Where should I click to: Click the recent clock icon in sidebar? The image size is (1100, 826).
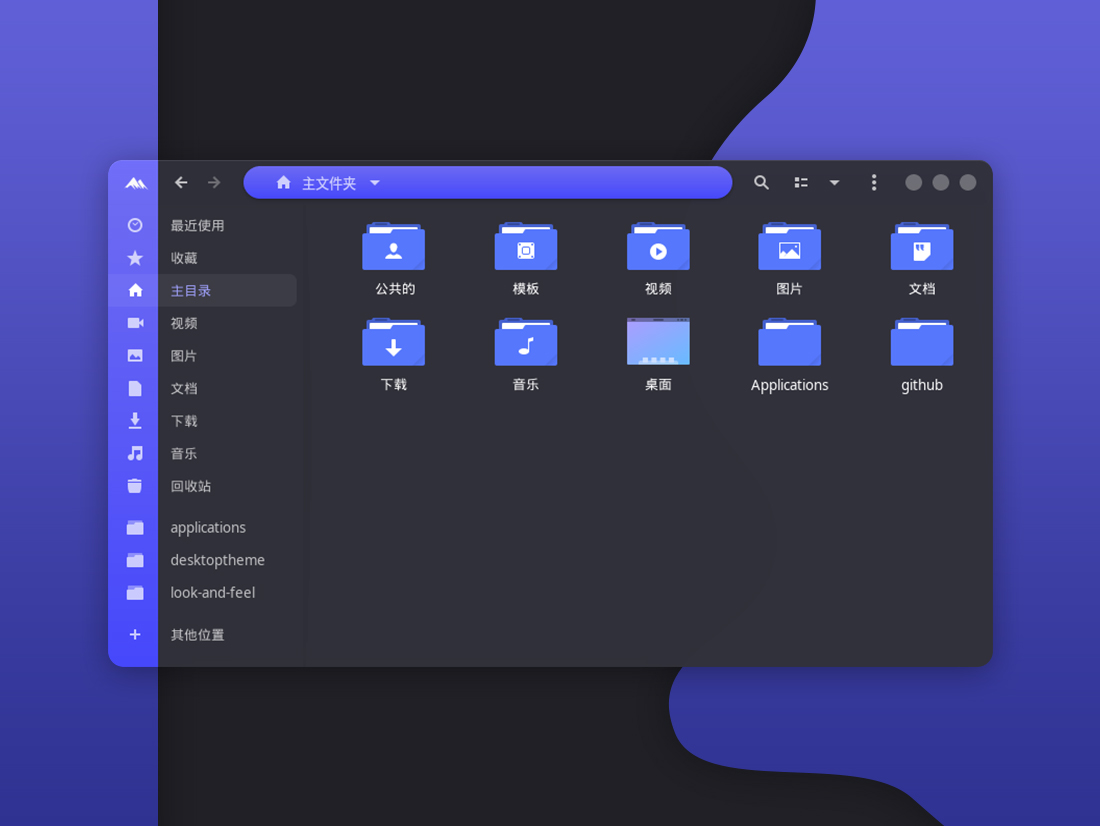135,225
